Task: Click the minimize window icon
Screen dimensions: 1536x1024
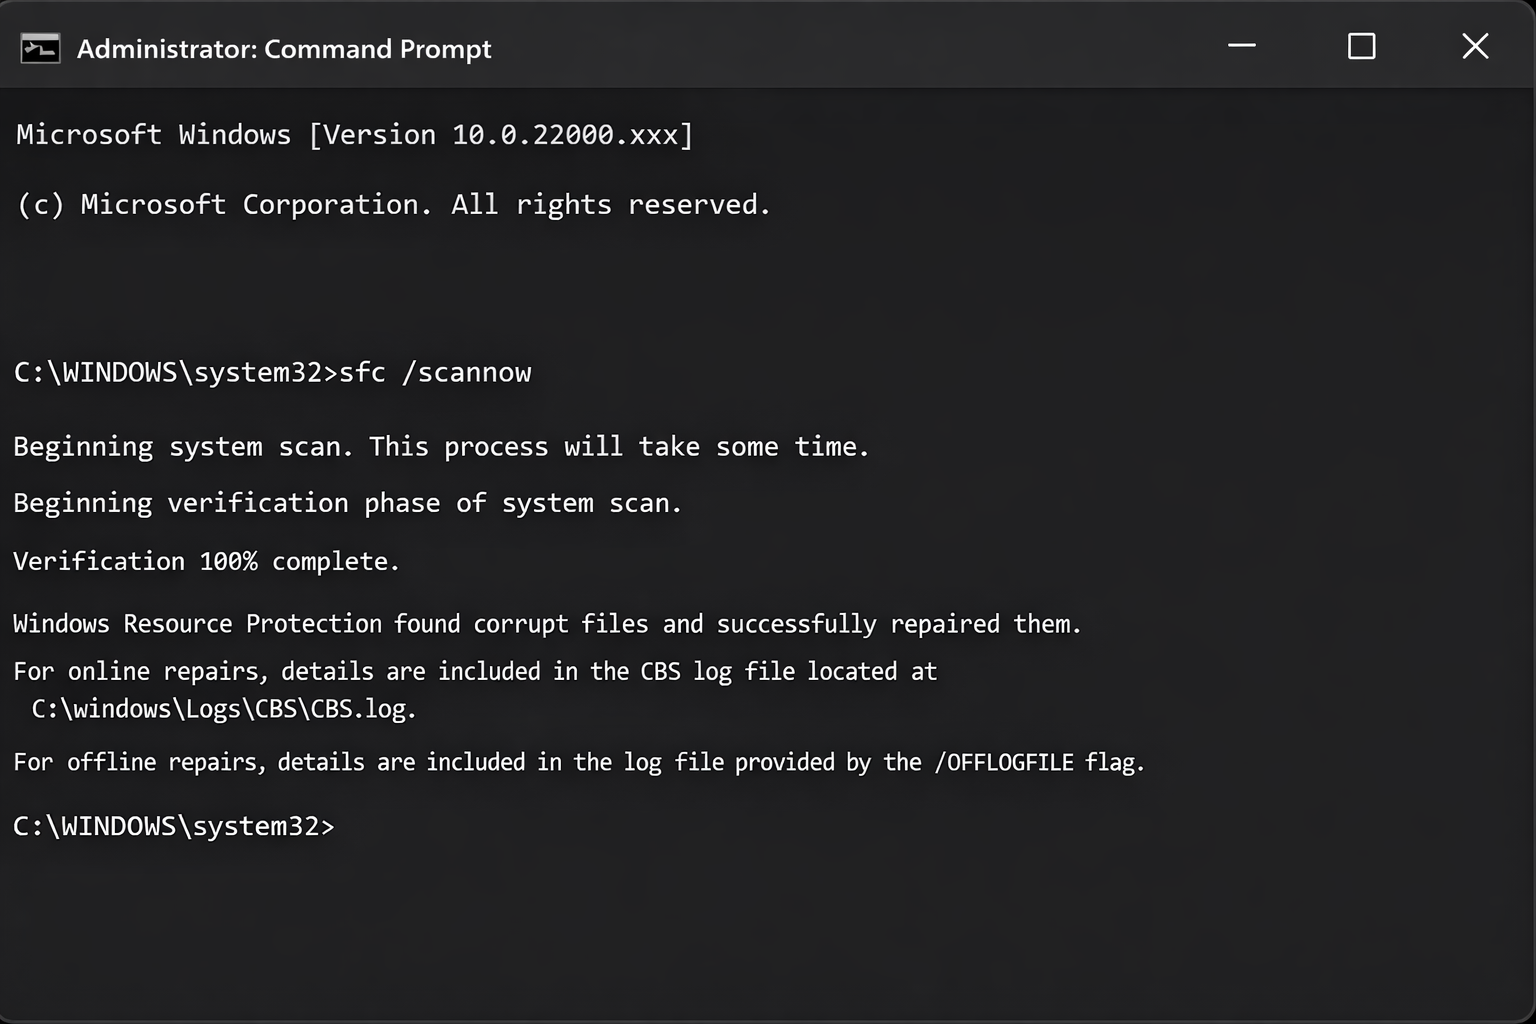Action: pyautogui.click(x=1242, y=46)
